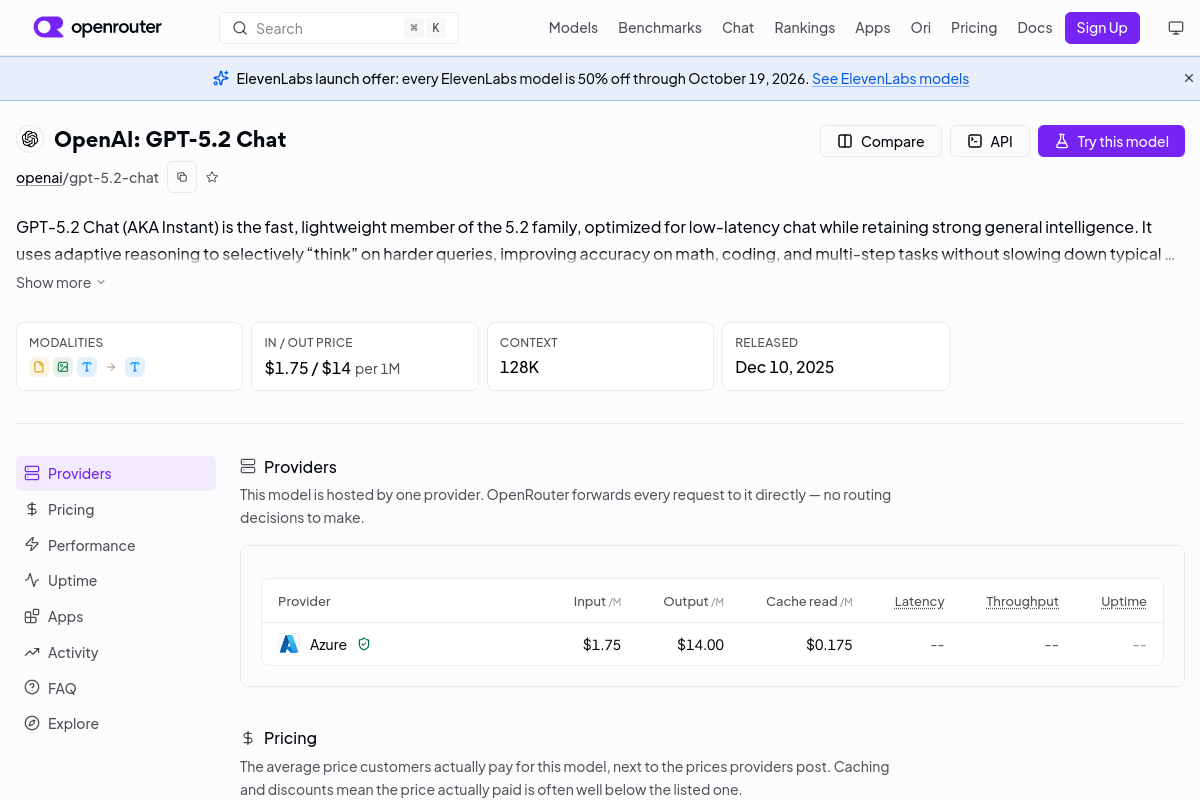
Task: Sort by the Latency column header
Action: 919,601
